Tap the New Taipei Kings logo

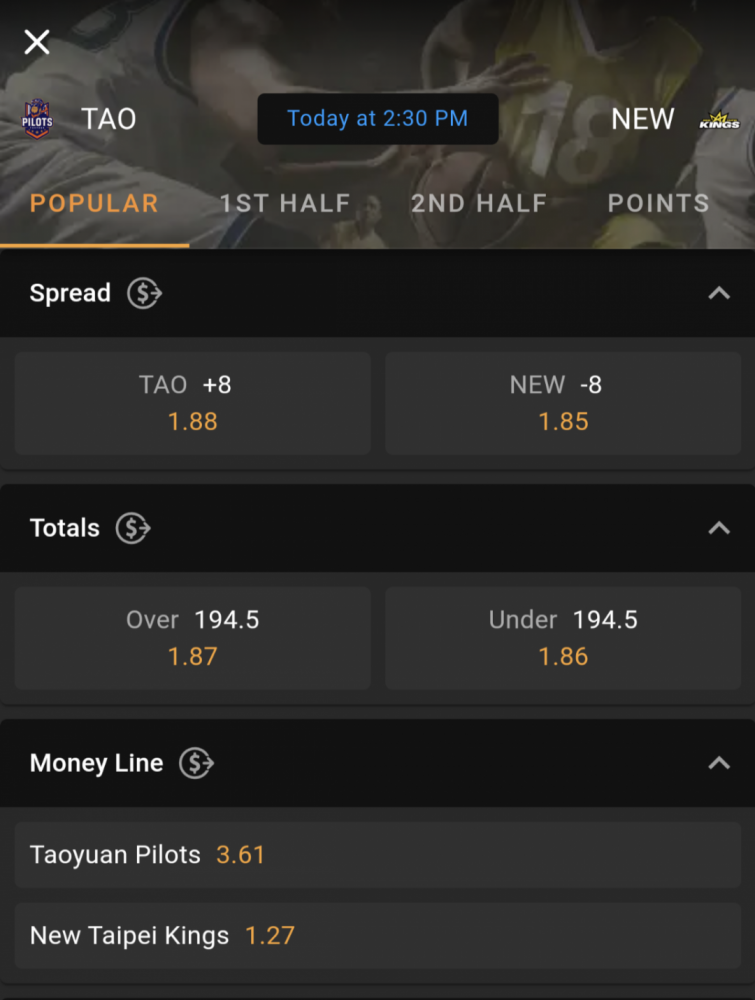click(719, 120)
